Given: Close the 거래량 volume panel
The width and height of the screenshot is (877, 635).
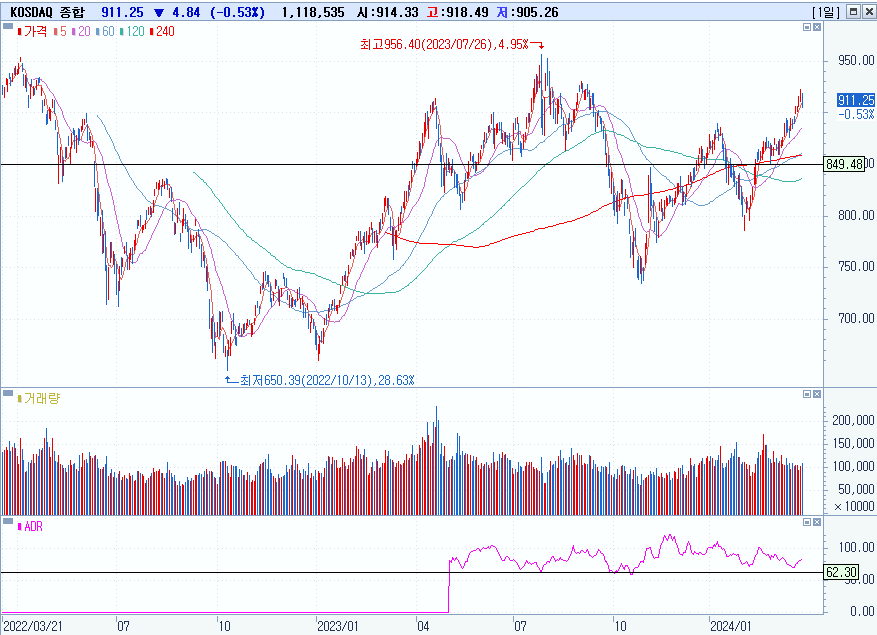Looking at the screenshot, I should [817, 394].
